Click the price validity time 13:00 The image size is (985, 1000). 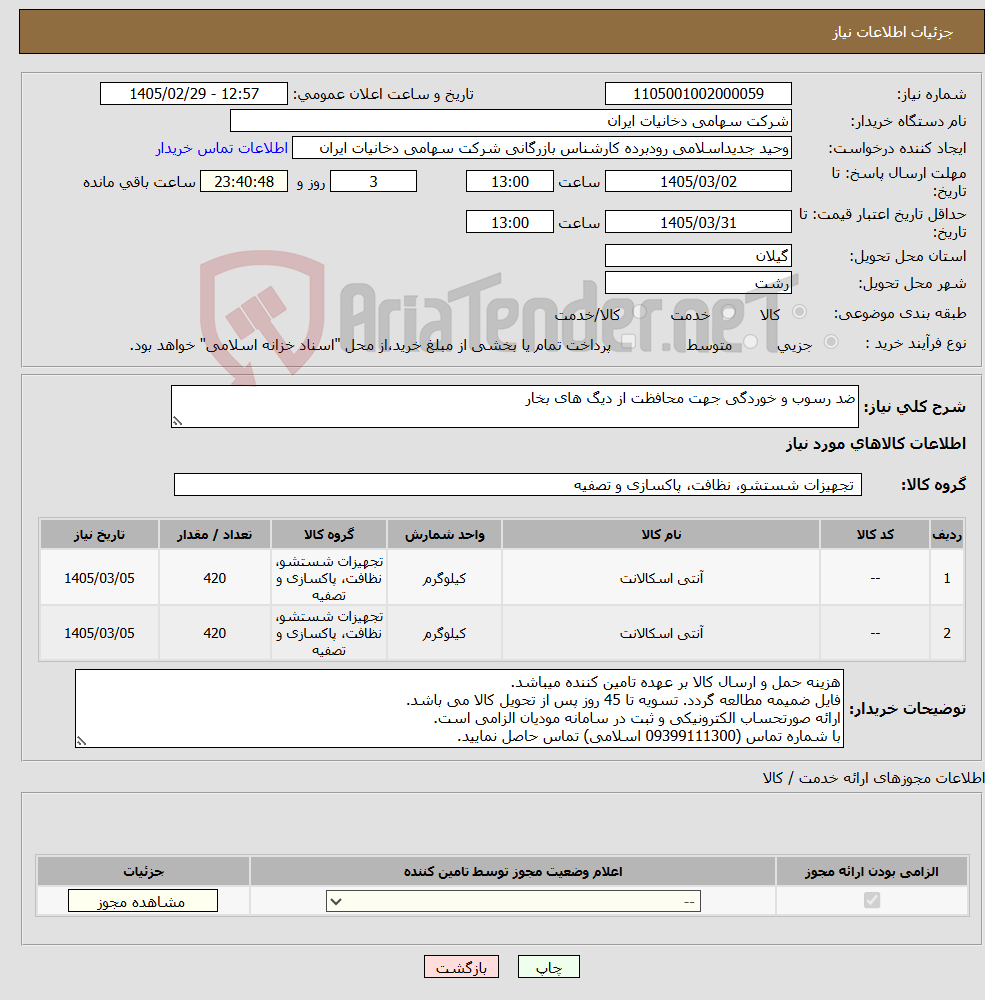[x=510, y=222]
